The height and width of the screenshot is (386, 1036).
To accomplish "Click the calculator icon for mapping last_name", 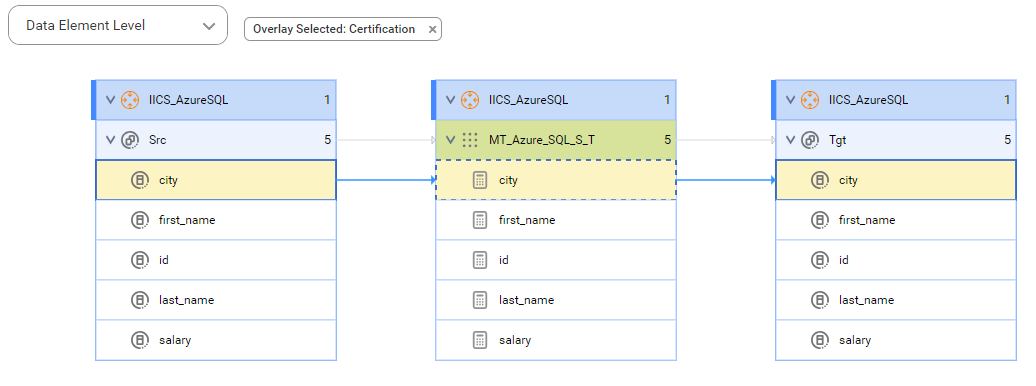I will [x=480, y=300].
